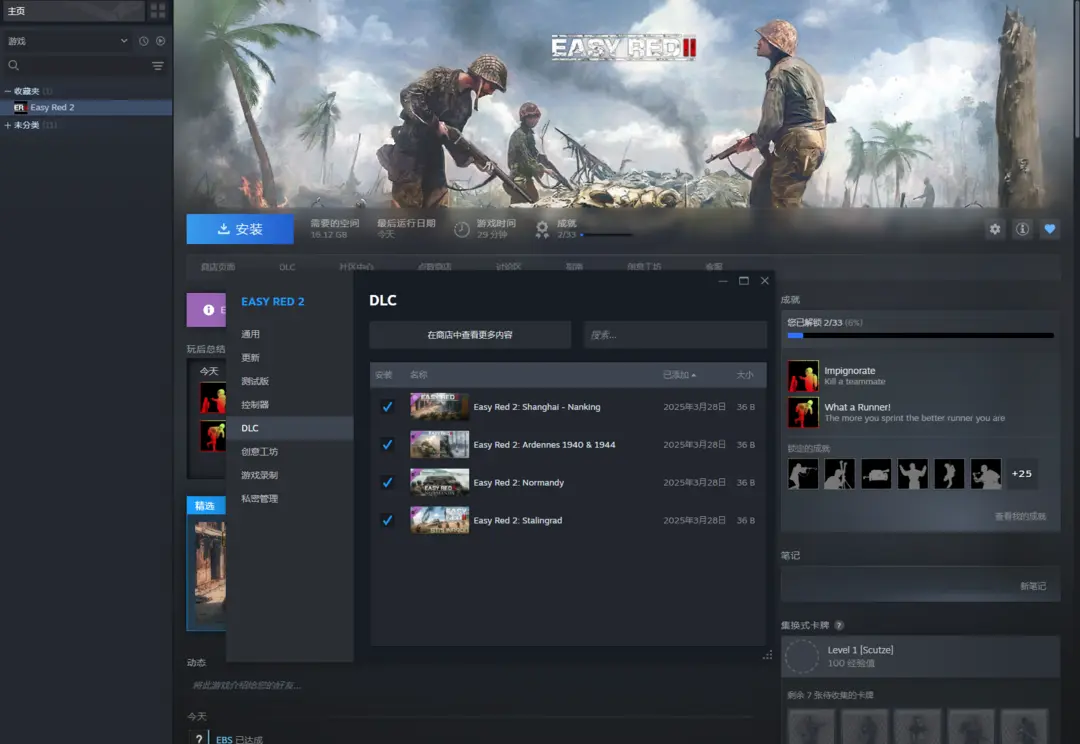This screenshot has height=744, width=1080.
Task: Select Easy Red 2 in the library list
Action: pyautogui.click(x=86, y=107)
